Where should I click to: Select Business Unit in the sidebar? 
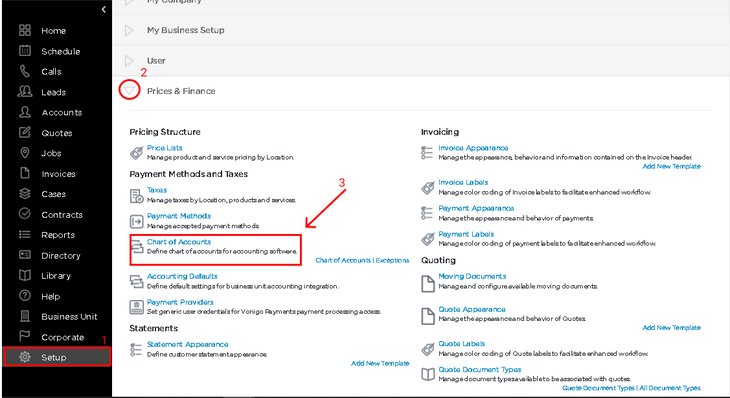tap(69, 317)
